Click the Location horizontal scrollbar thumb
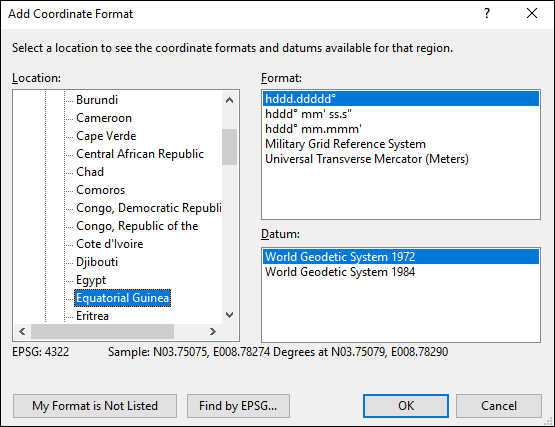This screenshot has height=427, width=555. click(x=103, y=331)
